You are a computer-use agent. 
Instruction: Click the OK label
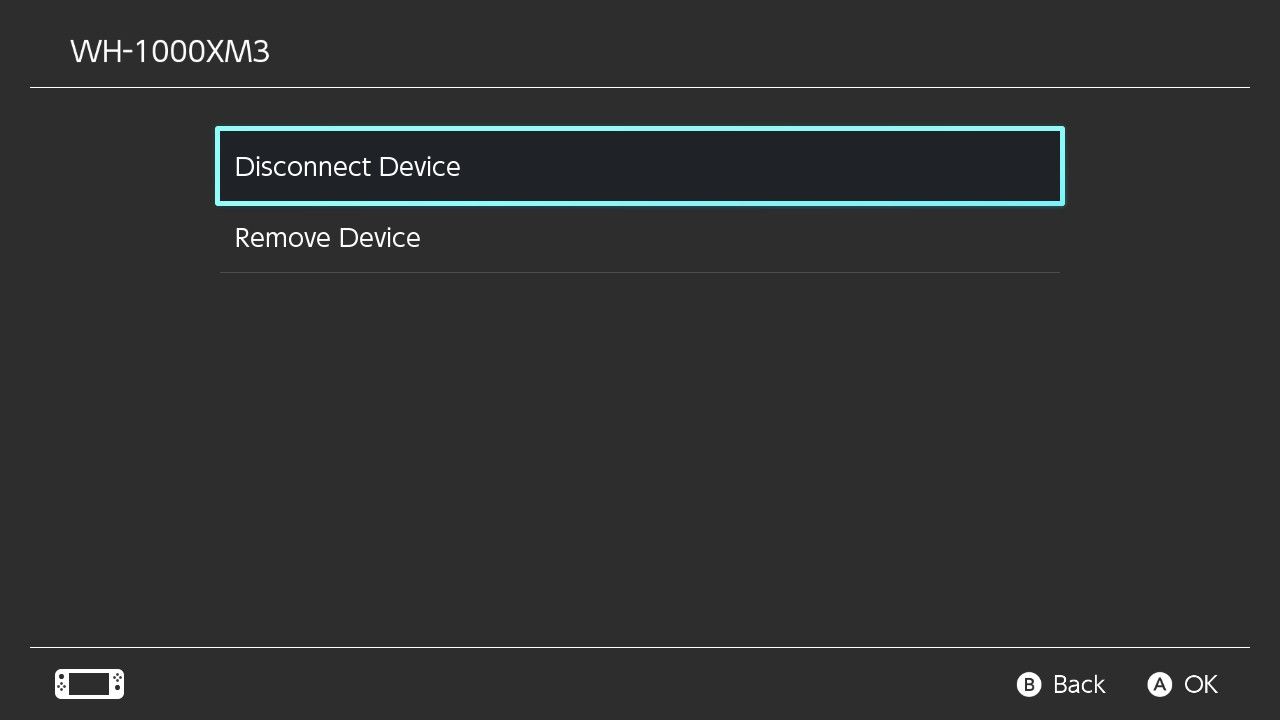1200,684
